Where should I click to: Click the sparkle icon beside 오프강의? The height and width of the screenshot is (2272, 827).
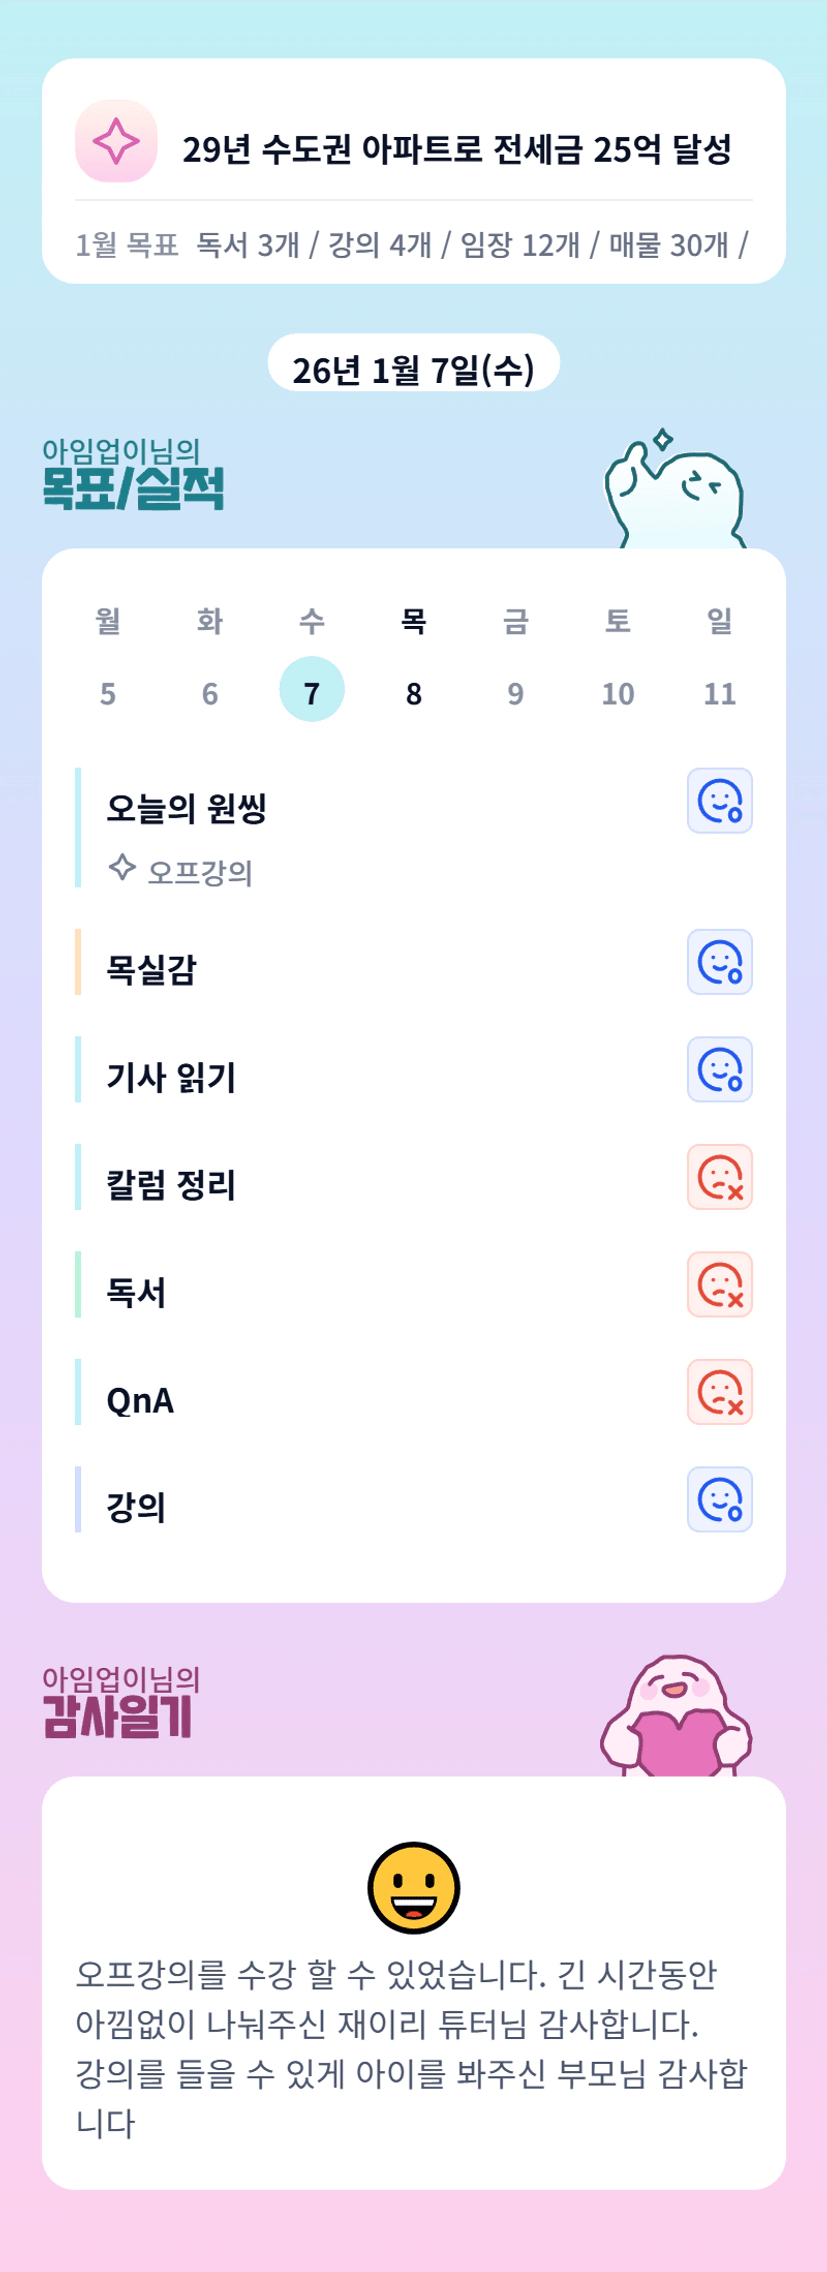(122, 867)
